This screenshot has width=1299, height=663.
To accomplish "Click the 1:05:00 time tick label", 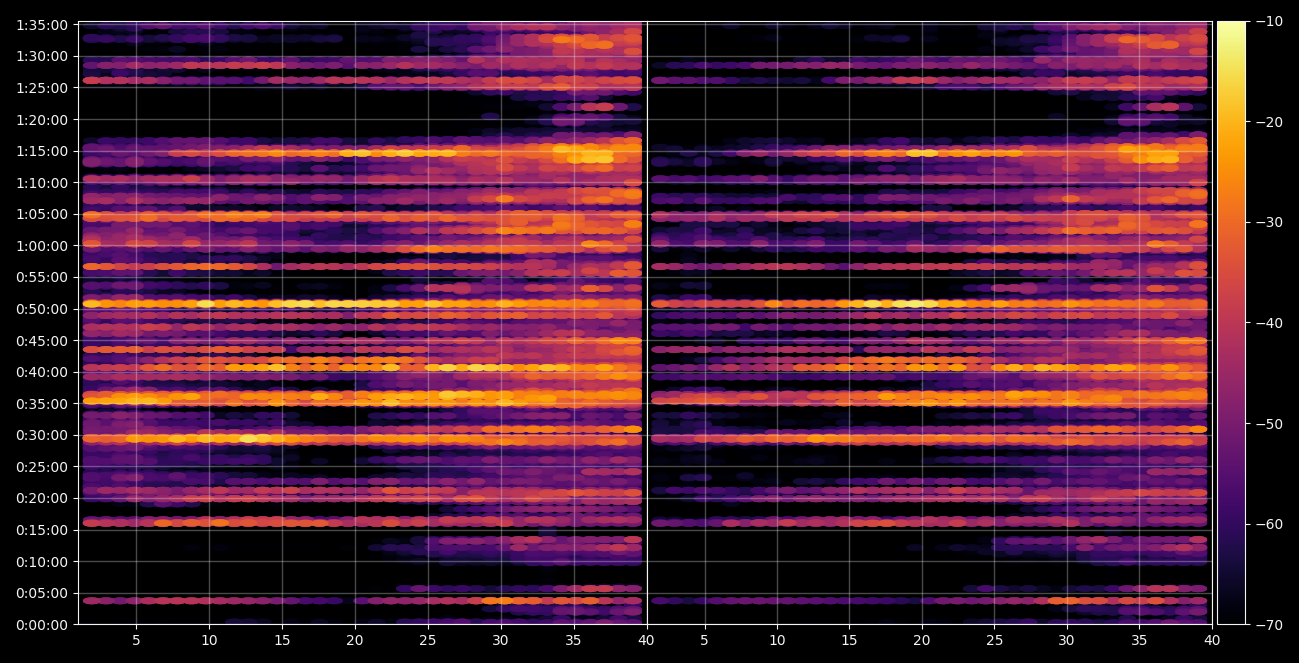I will point(43,214).
